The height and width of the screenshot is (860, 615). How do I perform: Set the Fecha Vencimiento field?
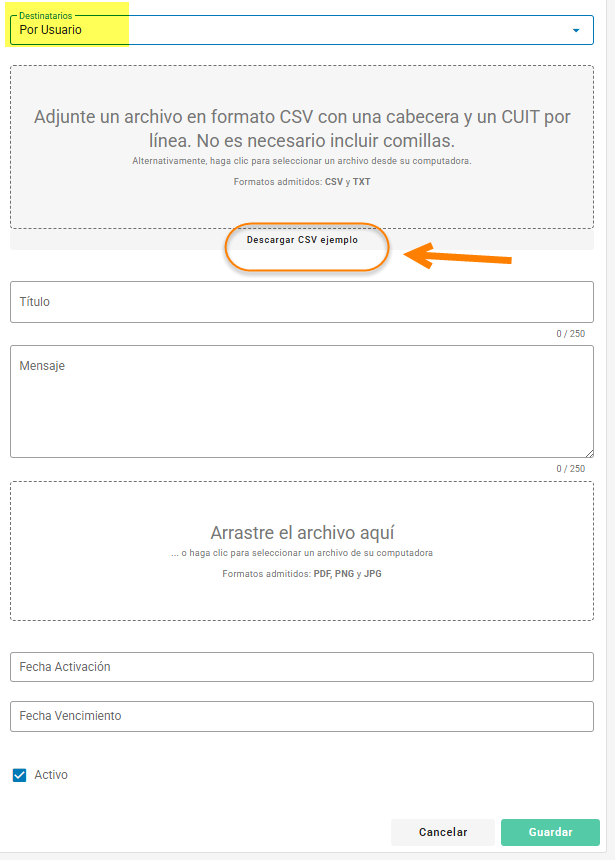[x=302, y=716]
